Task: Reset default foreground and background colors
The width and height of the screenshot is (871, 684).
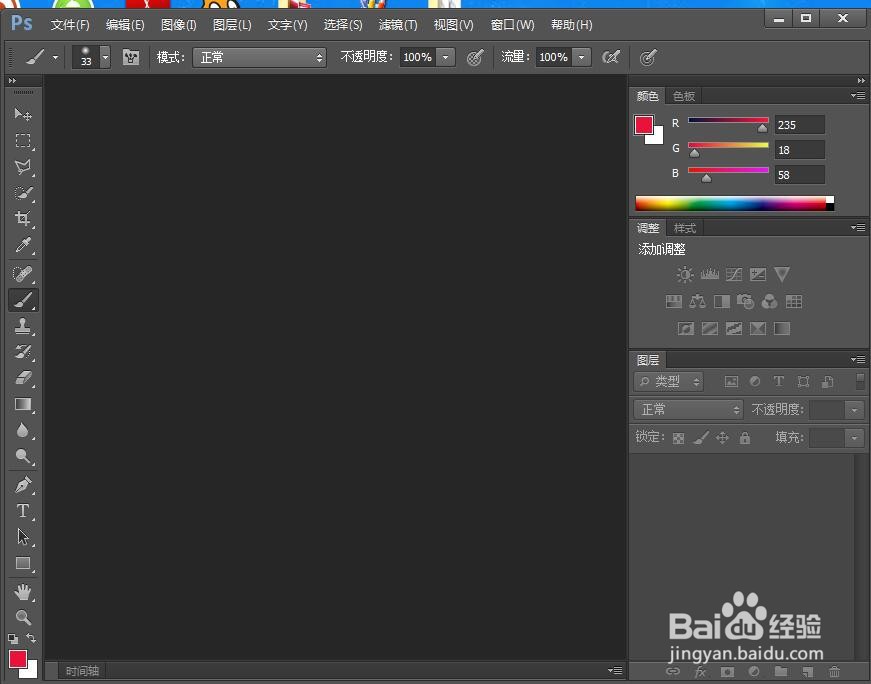Action: 13,638
